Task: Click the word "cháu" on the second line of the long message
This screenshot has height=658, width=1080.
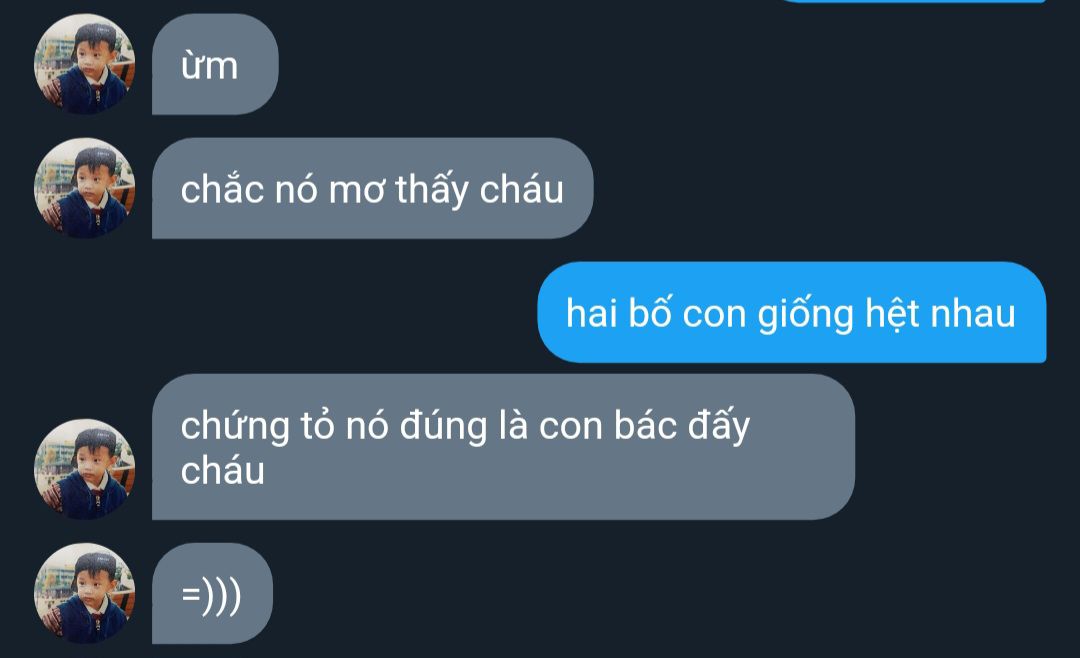Action: point(222,471)
